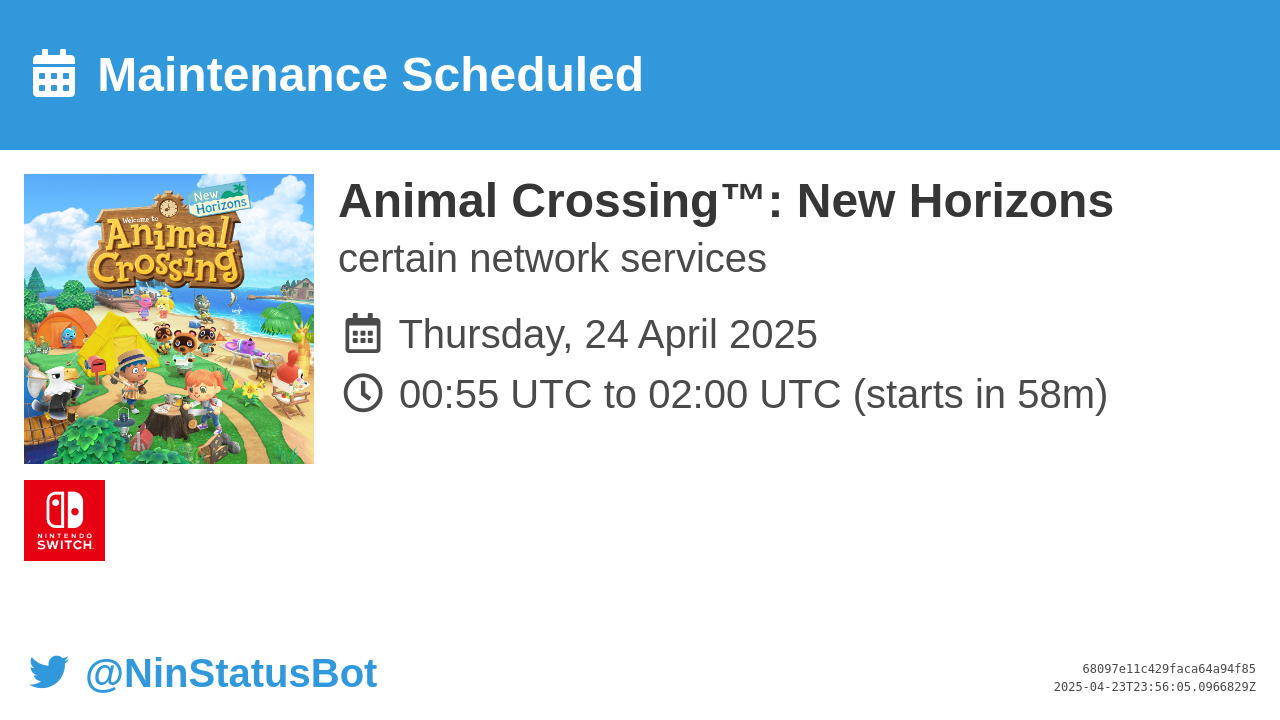Click calendar icon beside Thursday date
The image size is (1280, 720).
(363, 333)
